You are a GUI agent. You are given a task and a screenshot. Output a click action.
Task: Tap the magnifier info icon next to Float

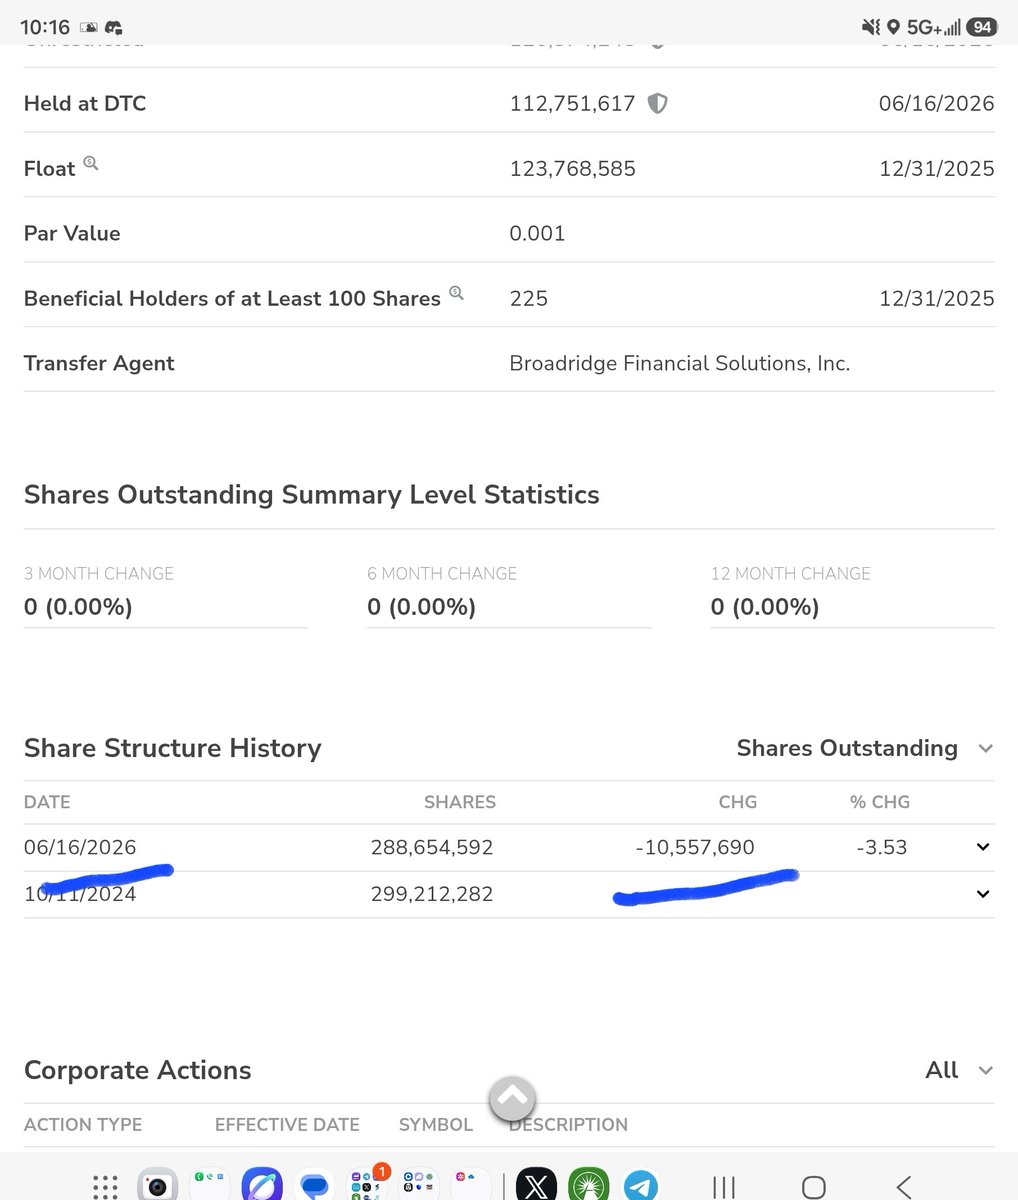pos(91,163)
